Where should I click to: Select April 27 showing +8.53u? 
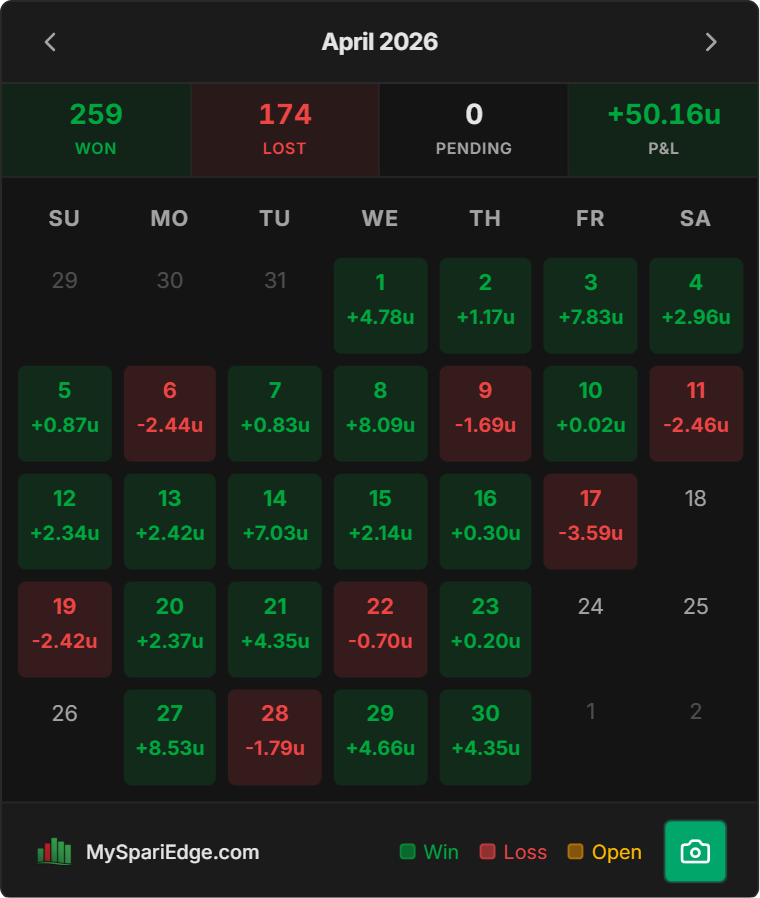click(170, 737)
